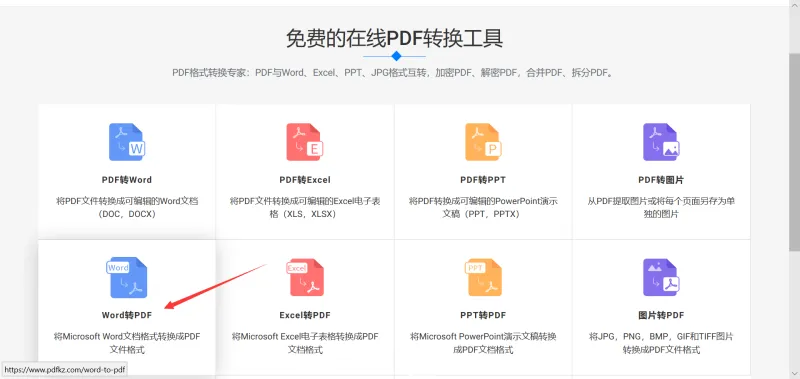Click the PDF转Word title link

coord(127,180)
